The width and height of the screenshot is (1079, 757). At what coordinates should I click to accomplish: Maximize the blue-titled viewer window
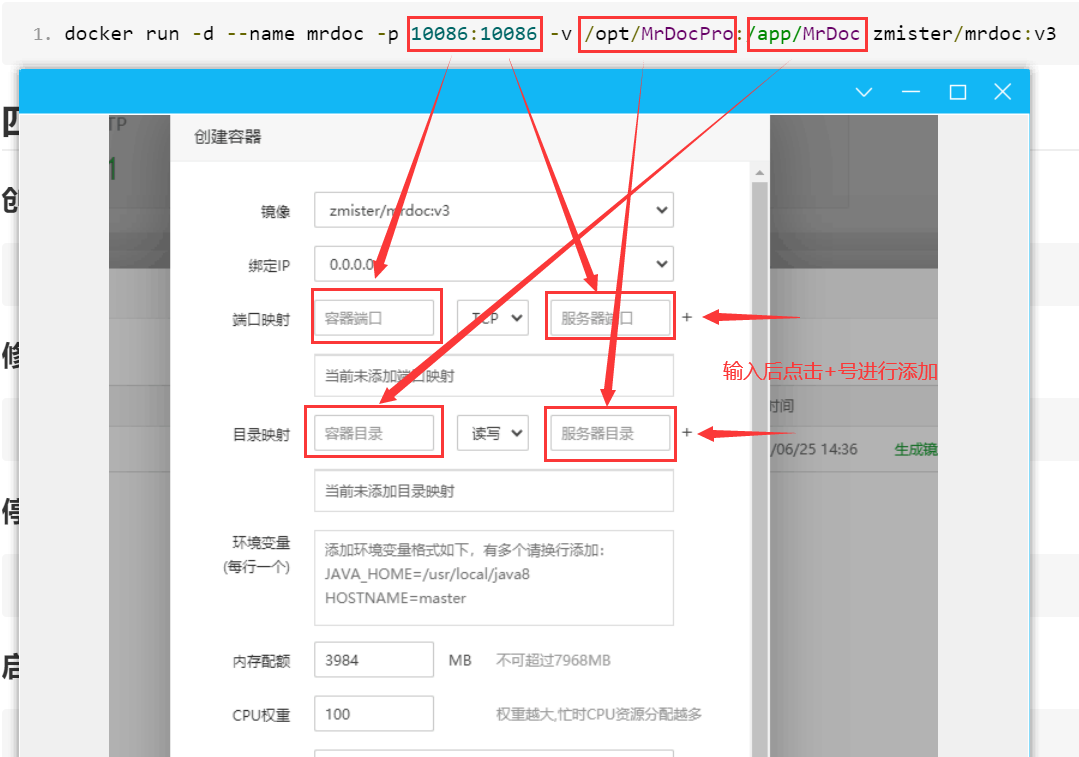957,92
